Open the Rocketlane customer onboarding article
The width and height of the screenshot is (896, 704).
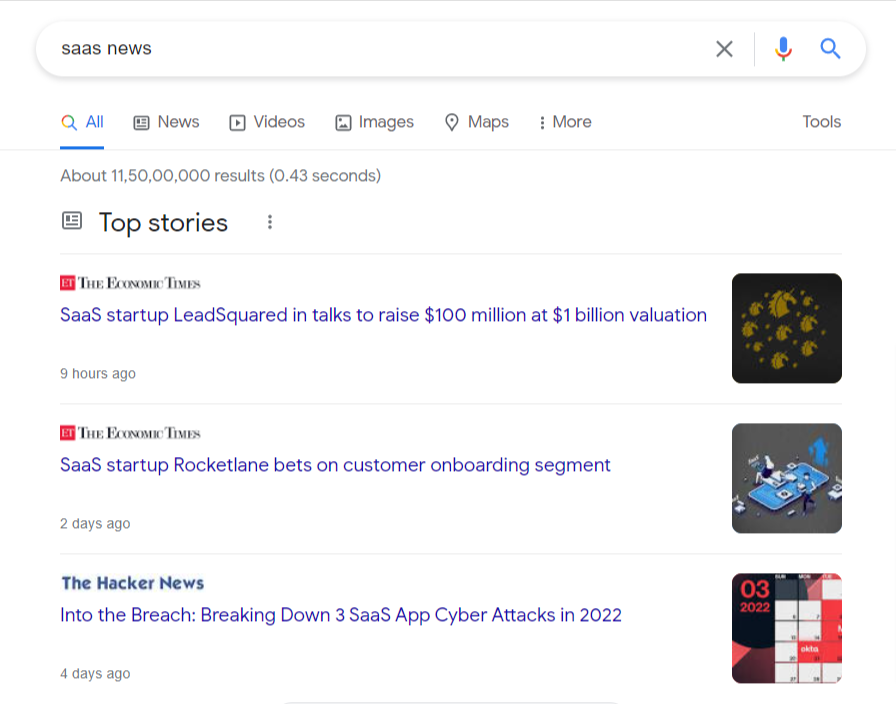(335, 465)
